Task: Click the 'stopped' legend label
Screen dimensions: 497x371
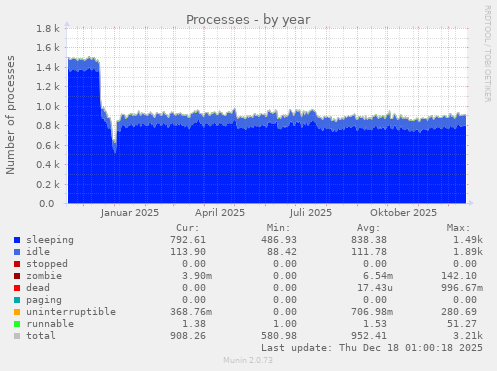Action: (x=47, y=264)
